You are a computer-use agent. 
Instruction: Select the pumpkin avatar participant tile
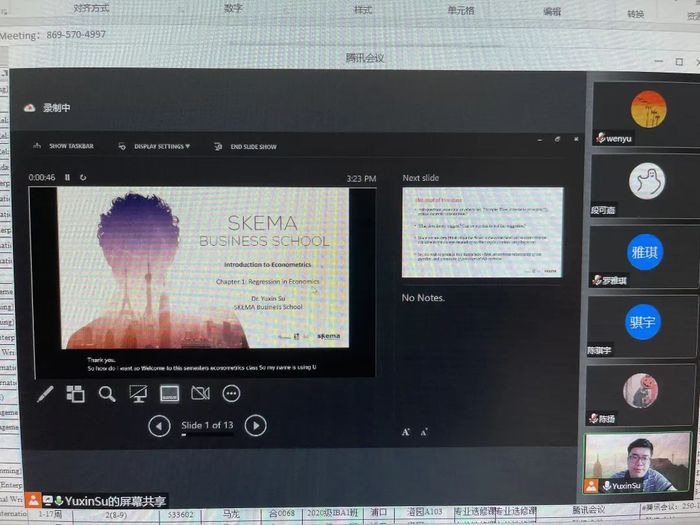[640, 396]
